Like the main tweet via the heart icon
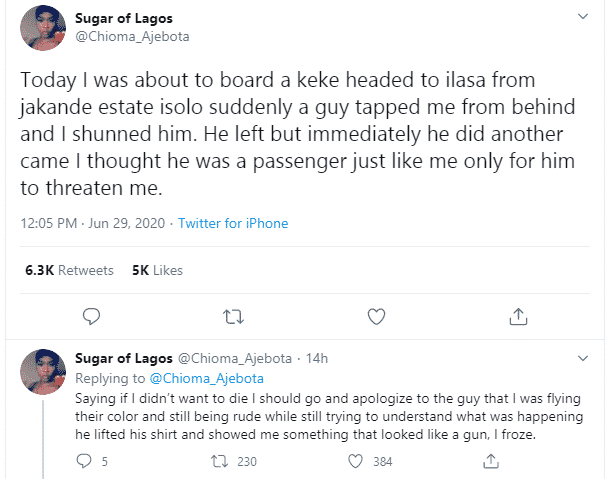The image size is (607, 479). tap(376, 316)
